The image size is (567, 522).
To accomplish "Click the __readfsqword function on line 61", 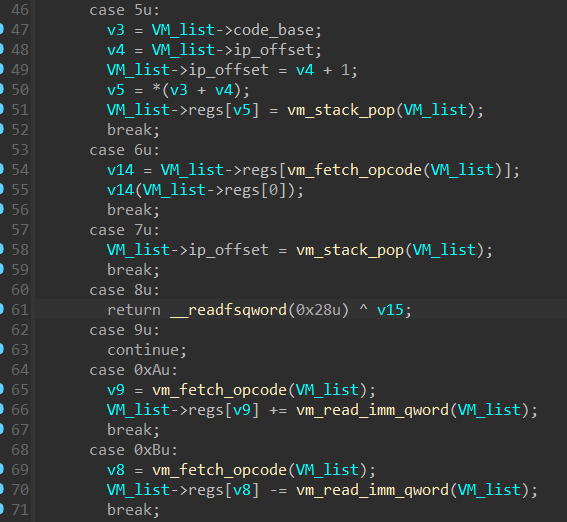I will 229,310.
